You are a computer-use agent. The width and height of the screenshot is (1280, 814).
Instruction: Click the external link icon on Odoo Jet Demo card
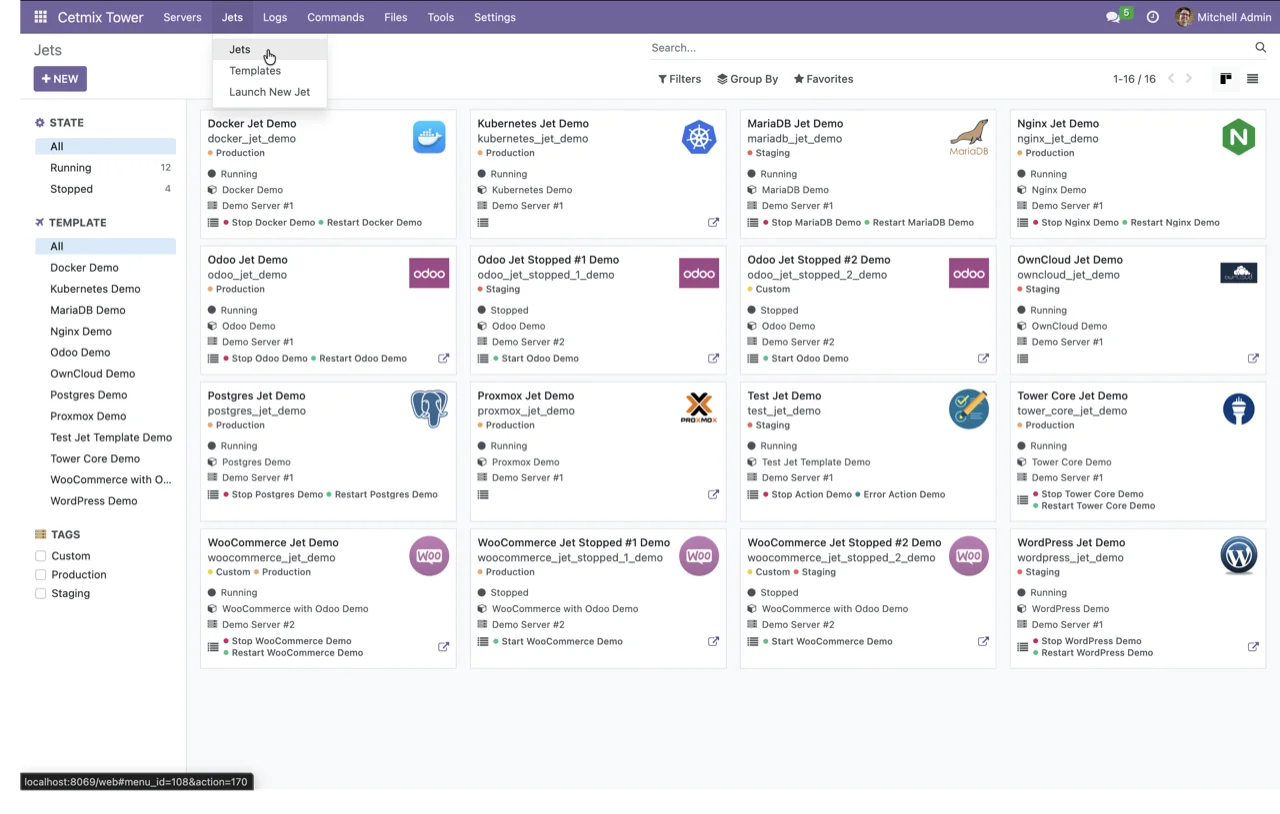(443, 358)
